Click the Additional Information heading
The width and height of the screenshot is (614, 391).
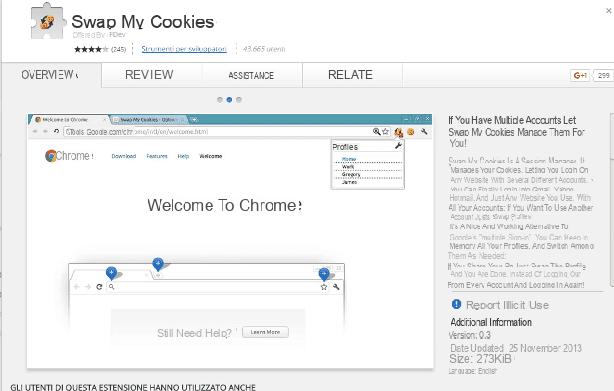coord(491,322)
